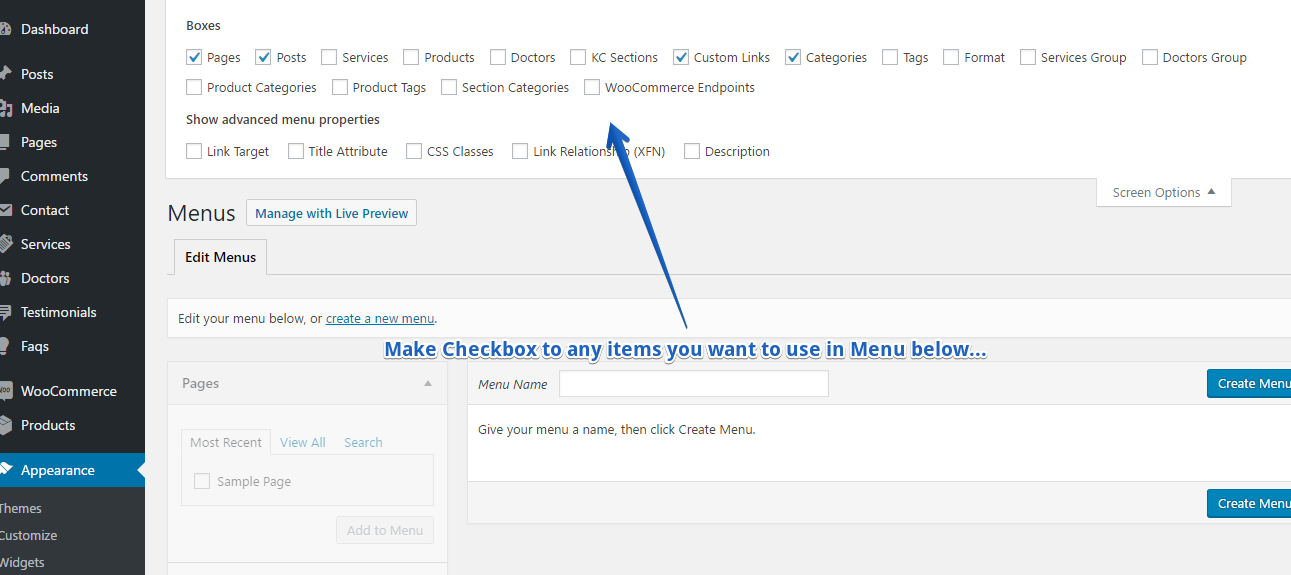Screen dimensions: 1291x575
Task: Enable the WooCommerce Endpoints checkbox
Action: (592, 87)
